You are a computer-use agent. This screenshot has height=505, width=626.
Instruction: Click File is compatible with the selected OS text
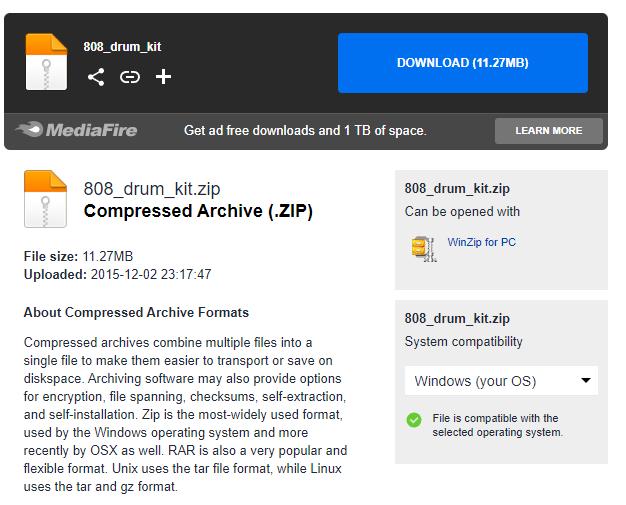(497, 425)
